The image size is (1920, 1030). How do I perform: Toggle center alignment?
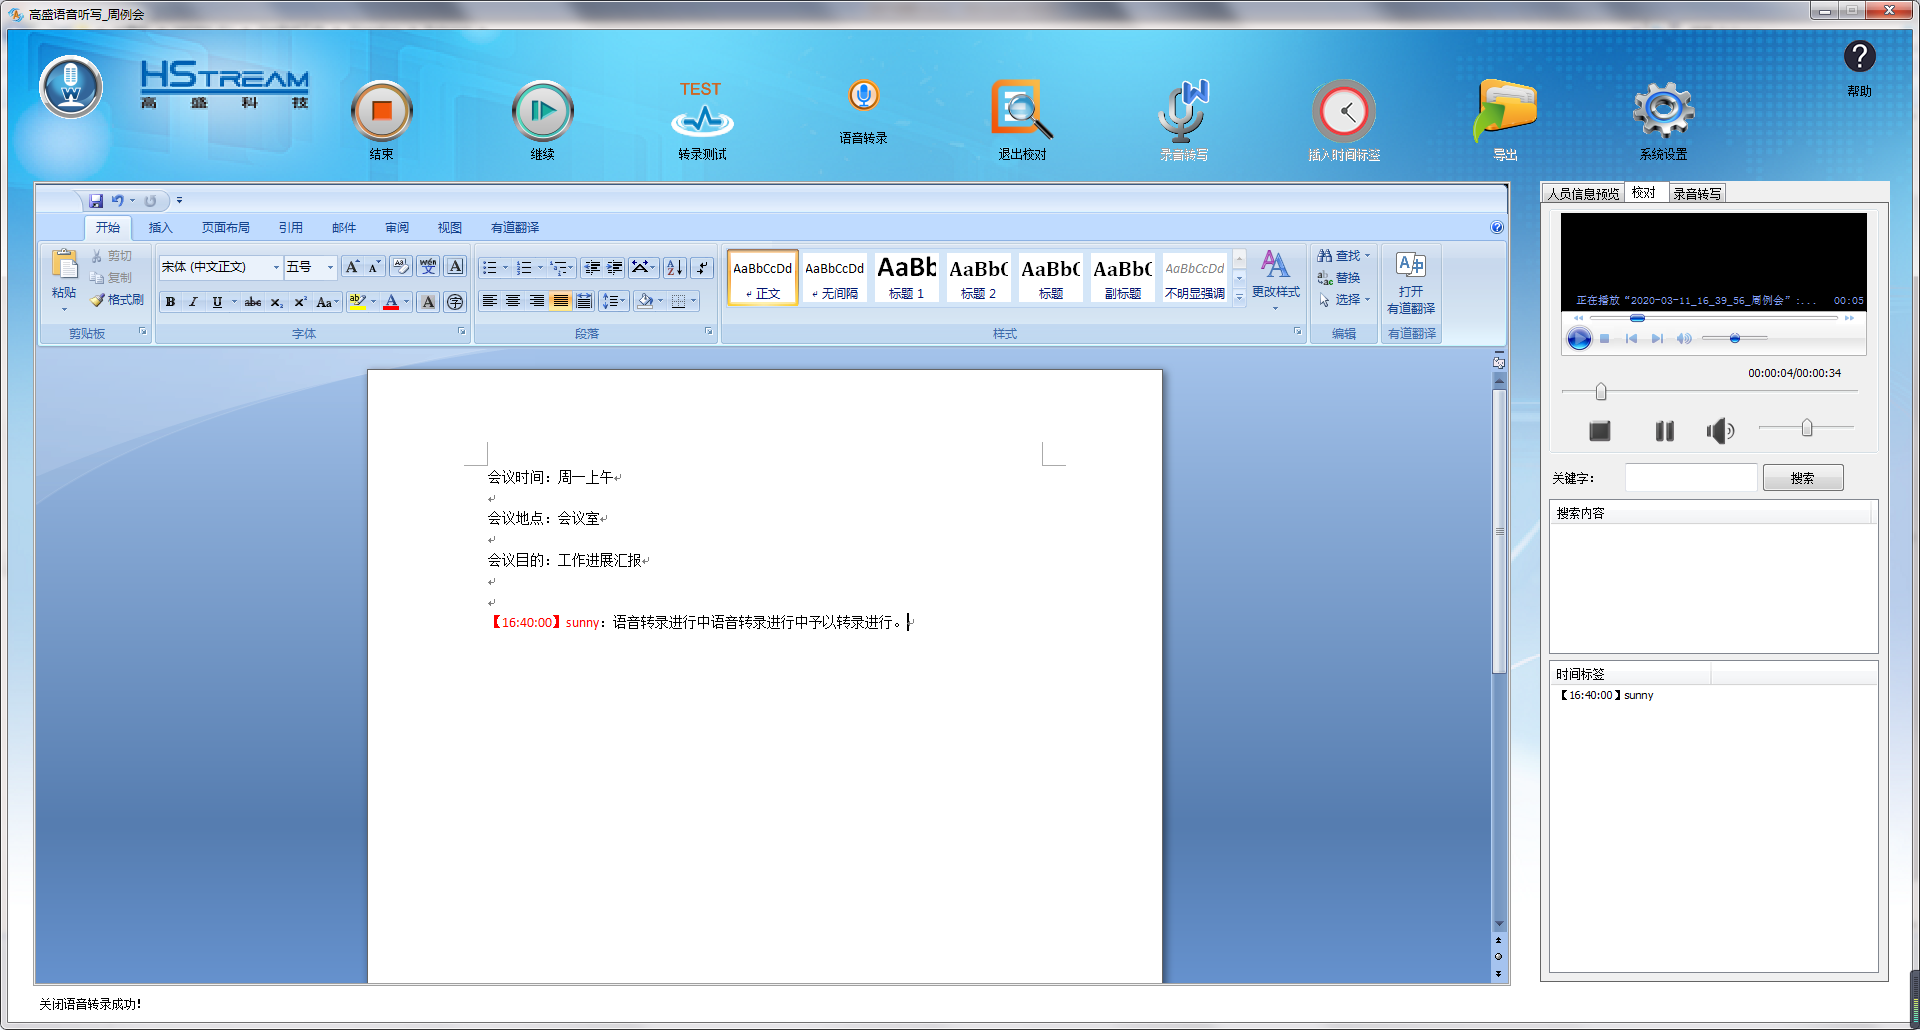point(513,301)
